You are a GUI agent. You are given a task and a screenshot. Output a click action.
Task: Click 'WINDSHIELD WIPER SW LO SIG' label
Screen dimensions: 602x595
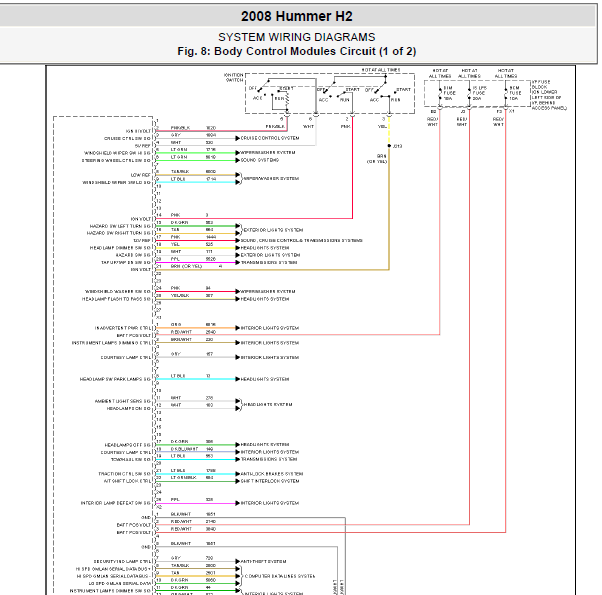[x=116, y=182]
